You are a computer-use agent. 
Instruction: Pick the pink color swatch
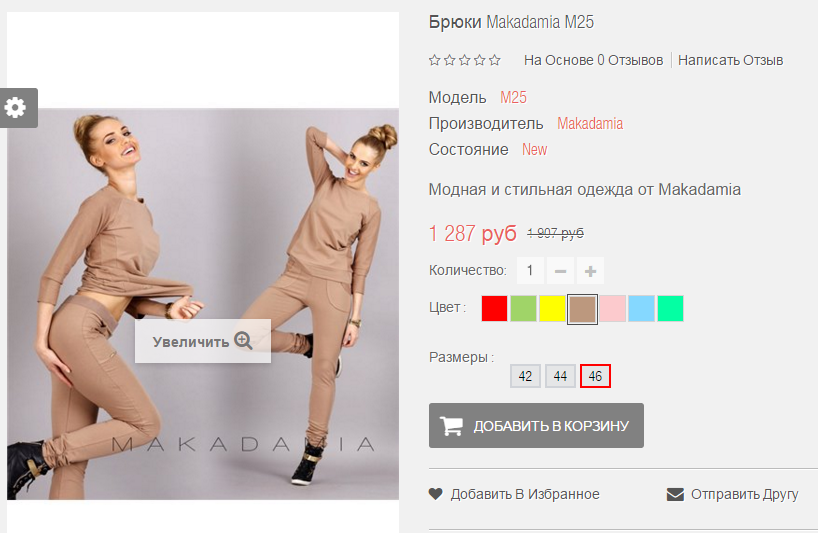pos(612,308)
